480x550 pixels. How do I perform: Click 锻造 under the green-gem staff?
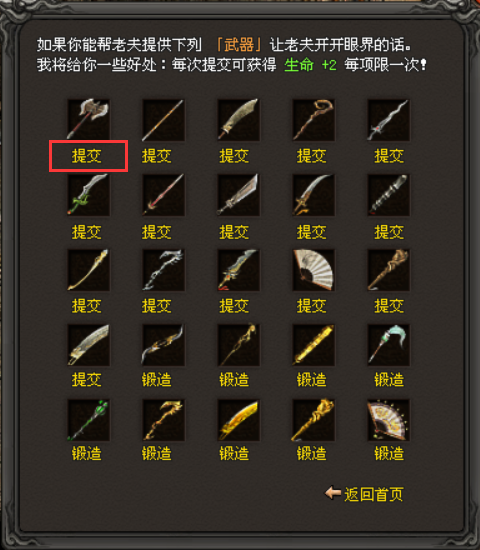click(87, 454)
